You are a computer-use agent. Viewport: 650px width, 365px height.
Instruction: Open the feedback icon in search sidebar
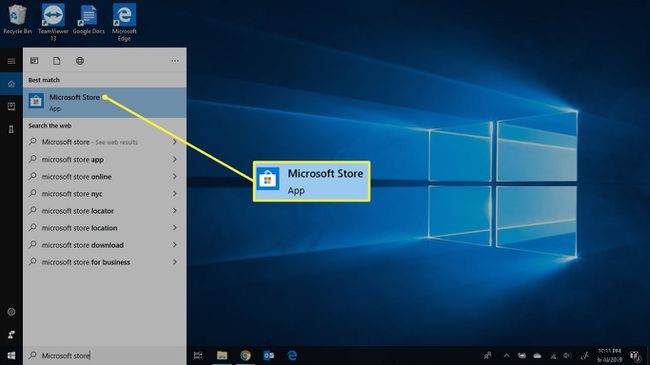[11, 334]
